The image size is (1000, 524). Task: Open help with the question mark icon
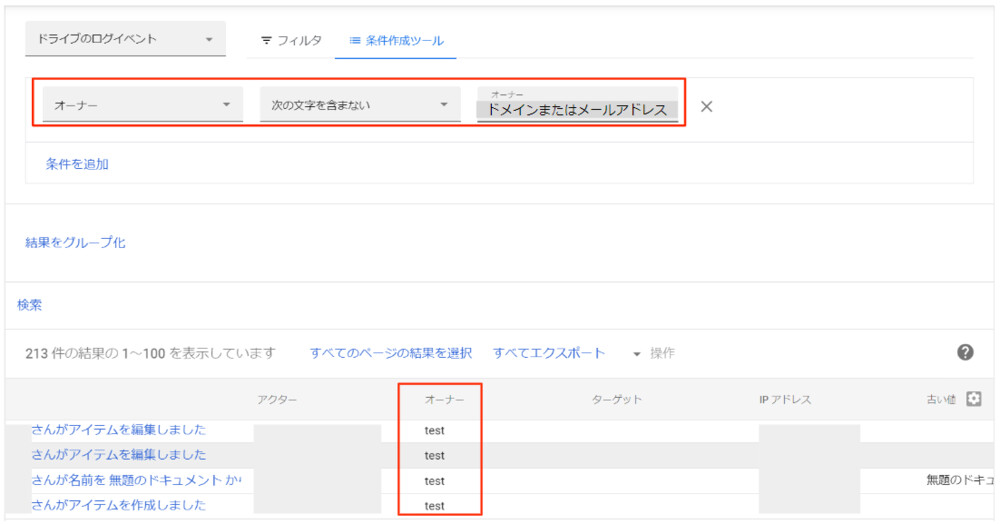965,352
